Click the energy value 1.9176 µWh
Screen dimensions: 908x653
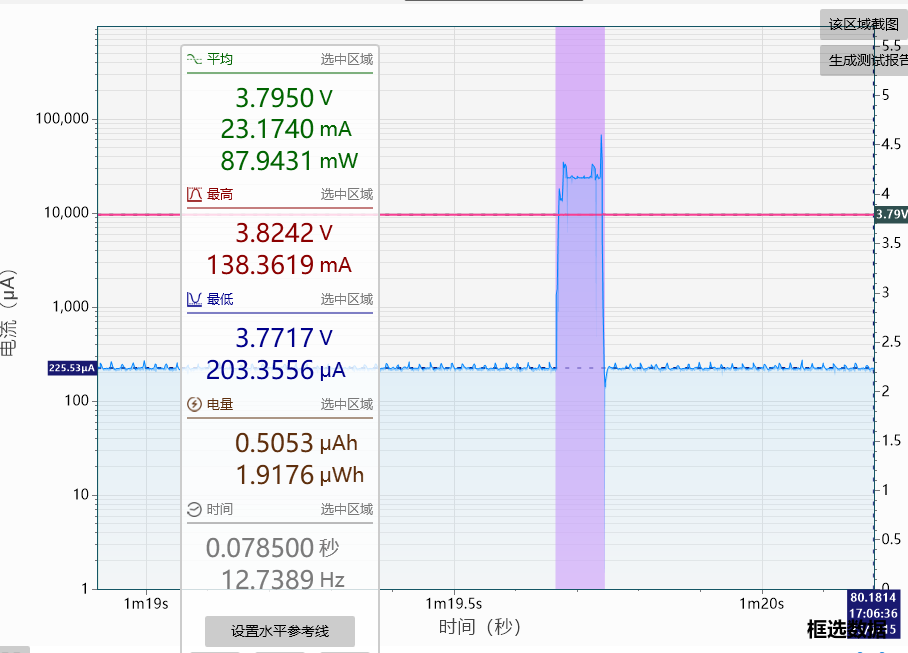[299, 475]
